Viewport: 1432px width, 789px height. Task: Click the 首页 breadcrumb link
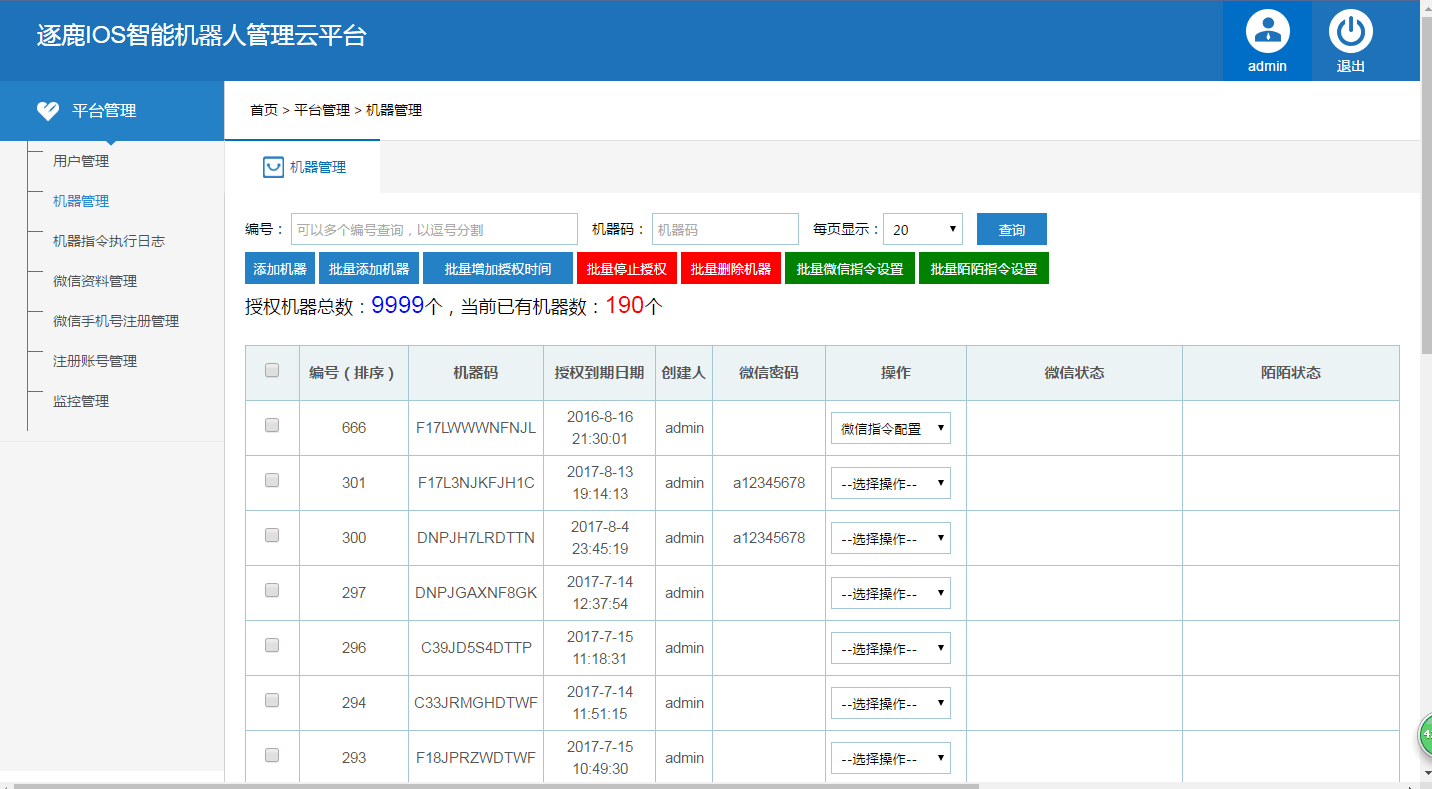pyautogui.click(x=264, y=110)
